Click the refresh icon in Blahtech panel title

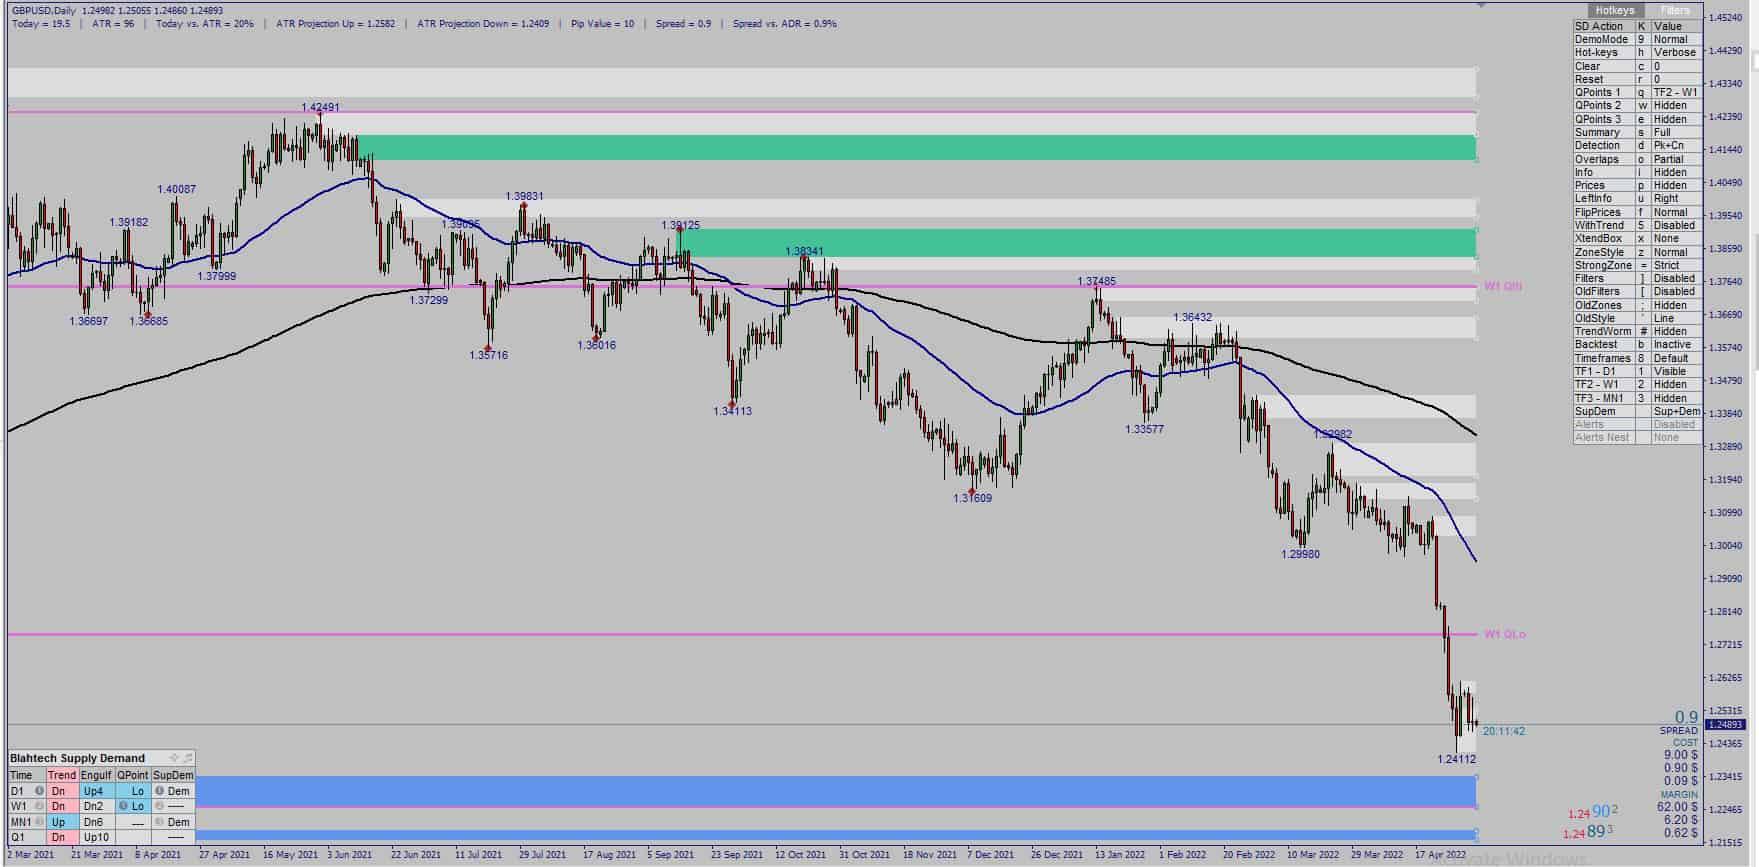pos(187,758)
